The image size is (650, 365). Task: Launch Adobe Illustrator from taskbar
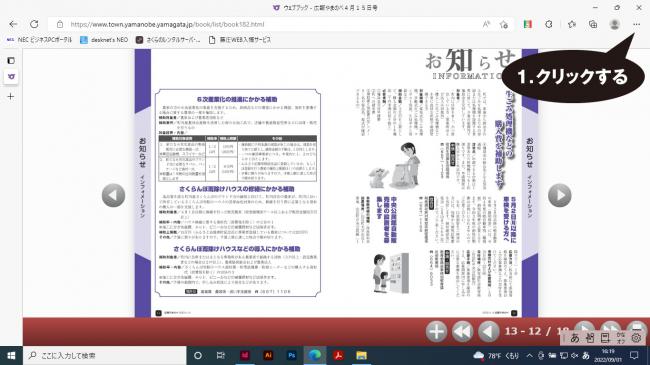268,355
